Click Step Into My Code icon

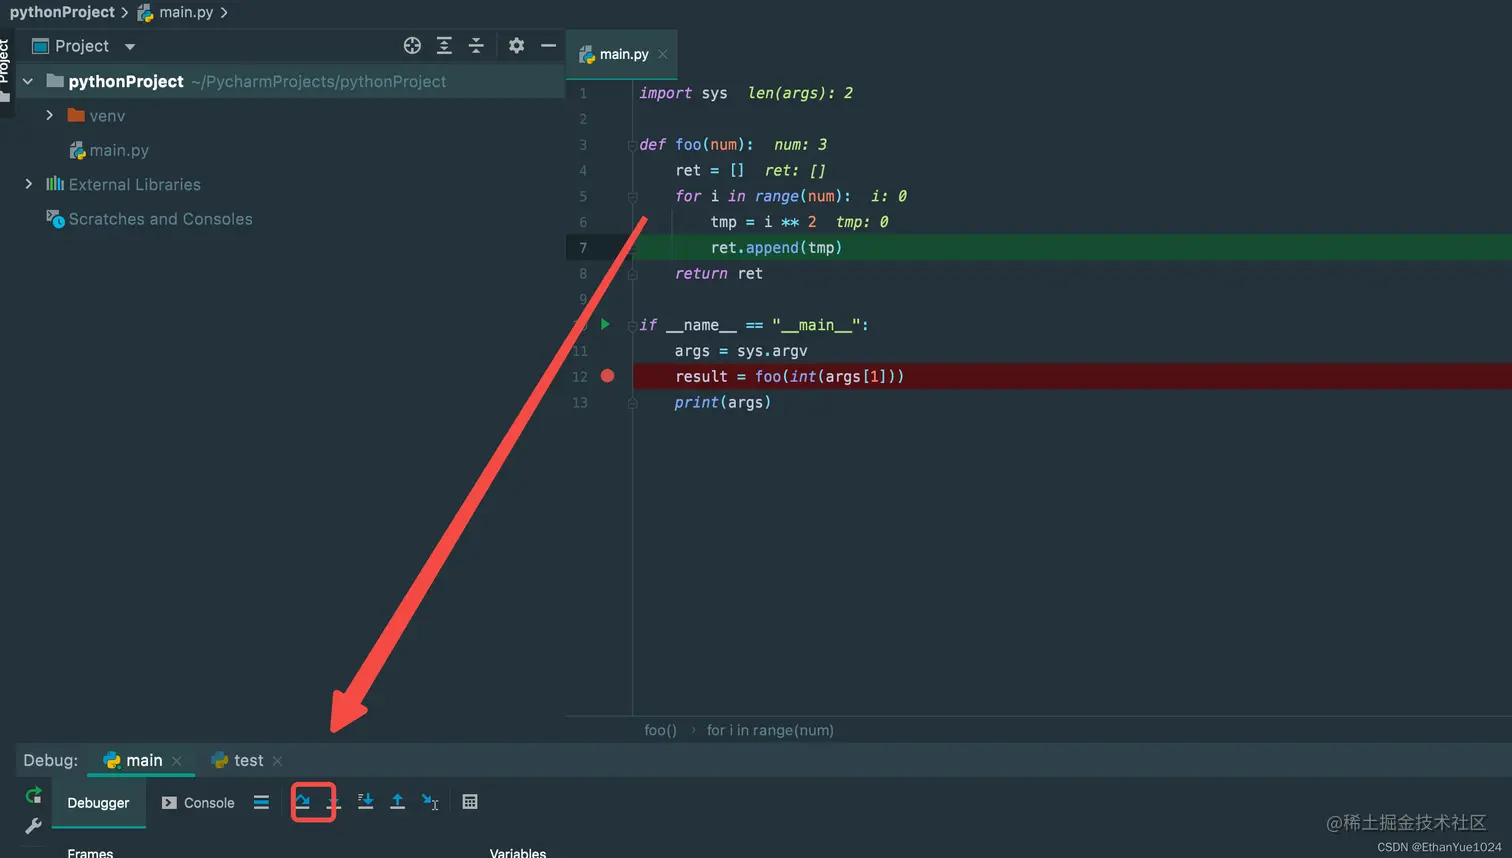[365, 802]
